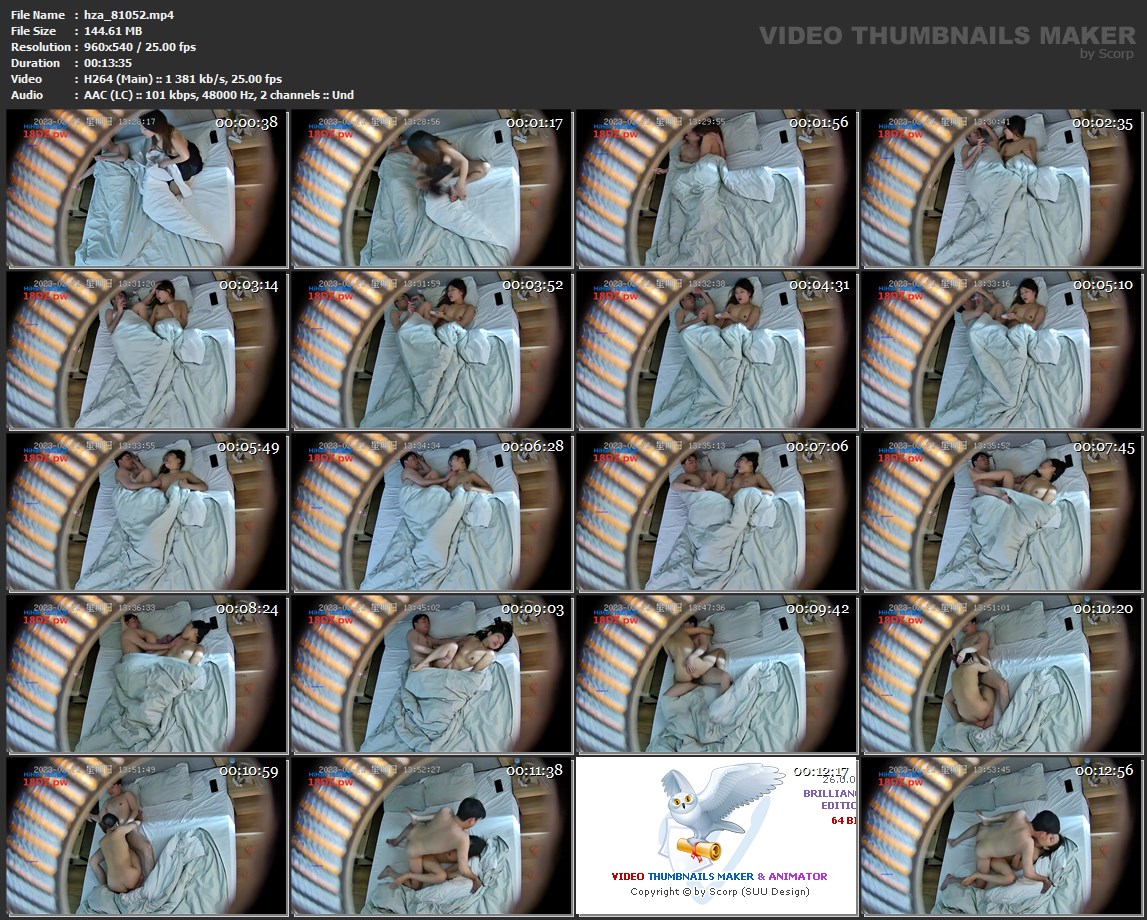Click the 'VIDEO THUMBNAILS MAKER & ANIMATOR' banner text
Viewport: 1147px width, 920px height.
719,876
